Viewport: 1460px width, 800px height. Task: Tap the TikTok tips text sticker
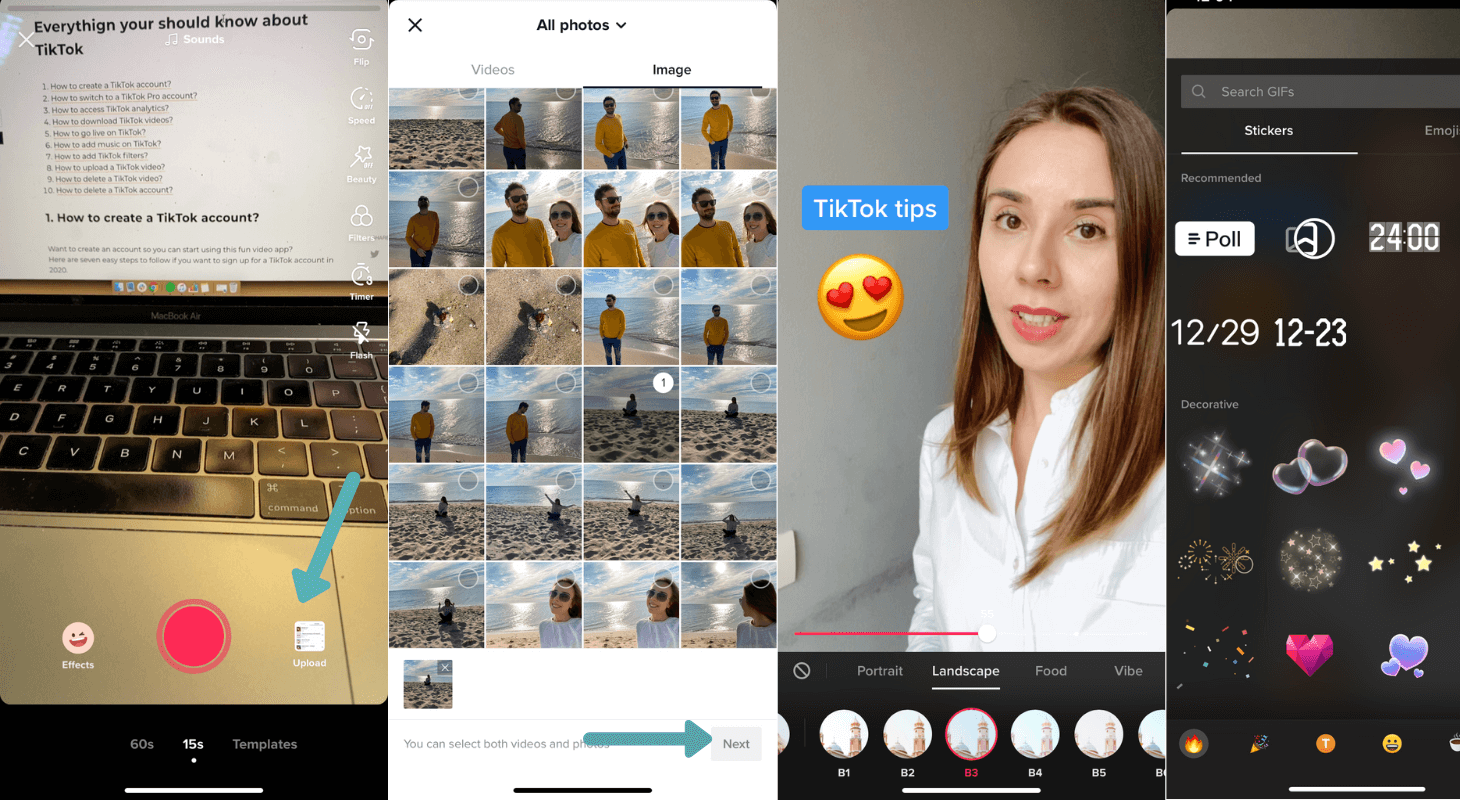pyautogui.click(x=875, y=208)
